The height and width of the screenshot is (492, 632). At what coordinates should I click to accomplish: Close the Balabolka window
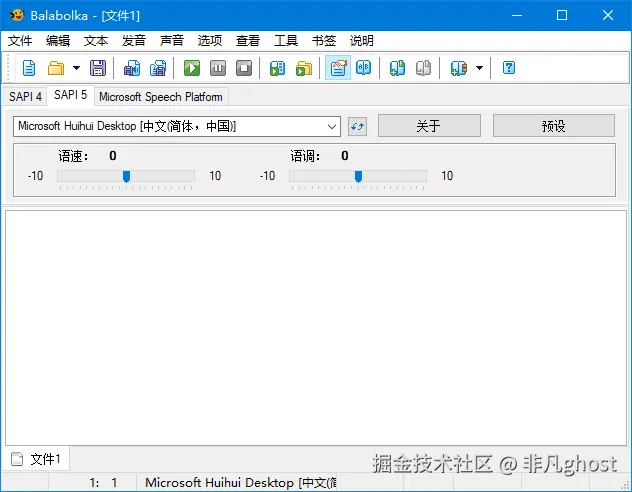608,15
